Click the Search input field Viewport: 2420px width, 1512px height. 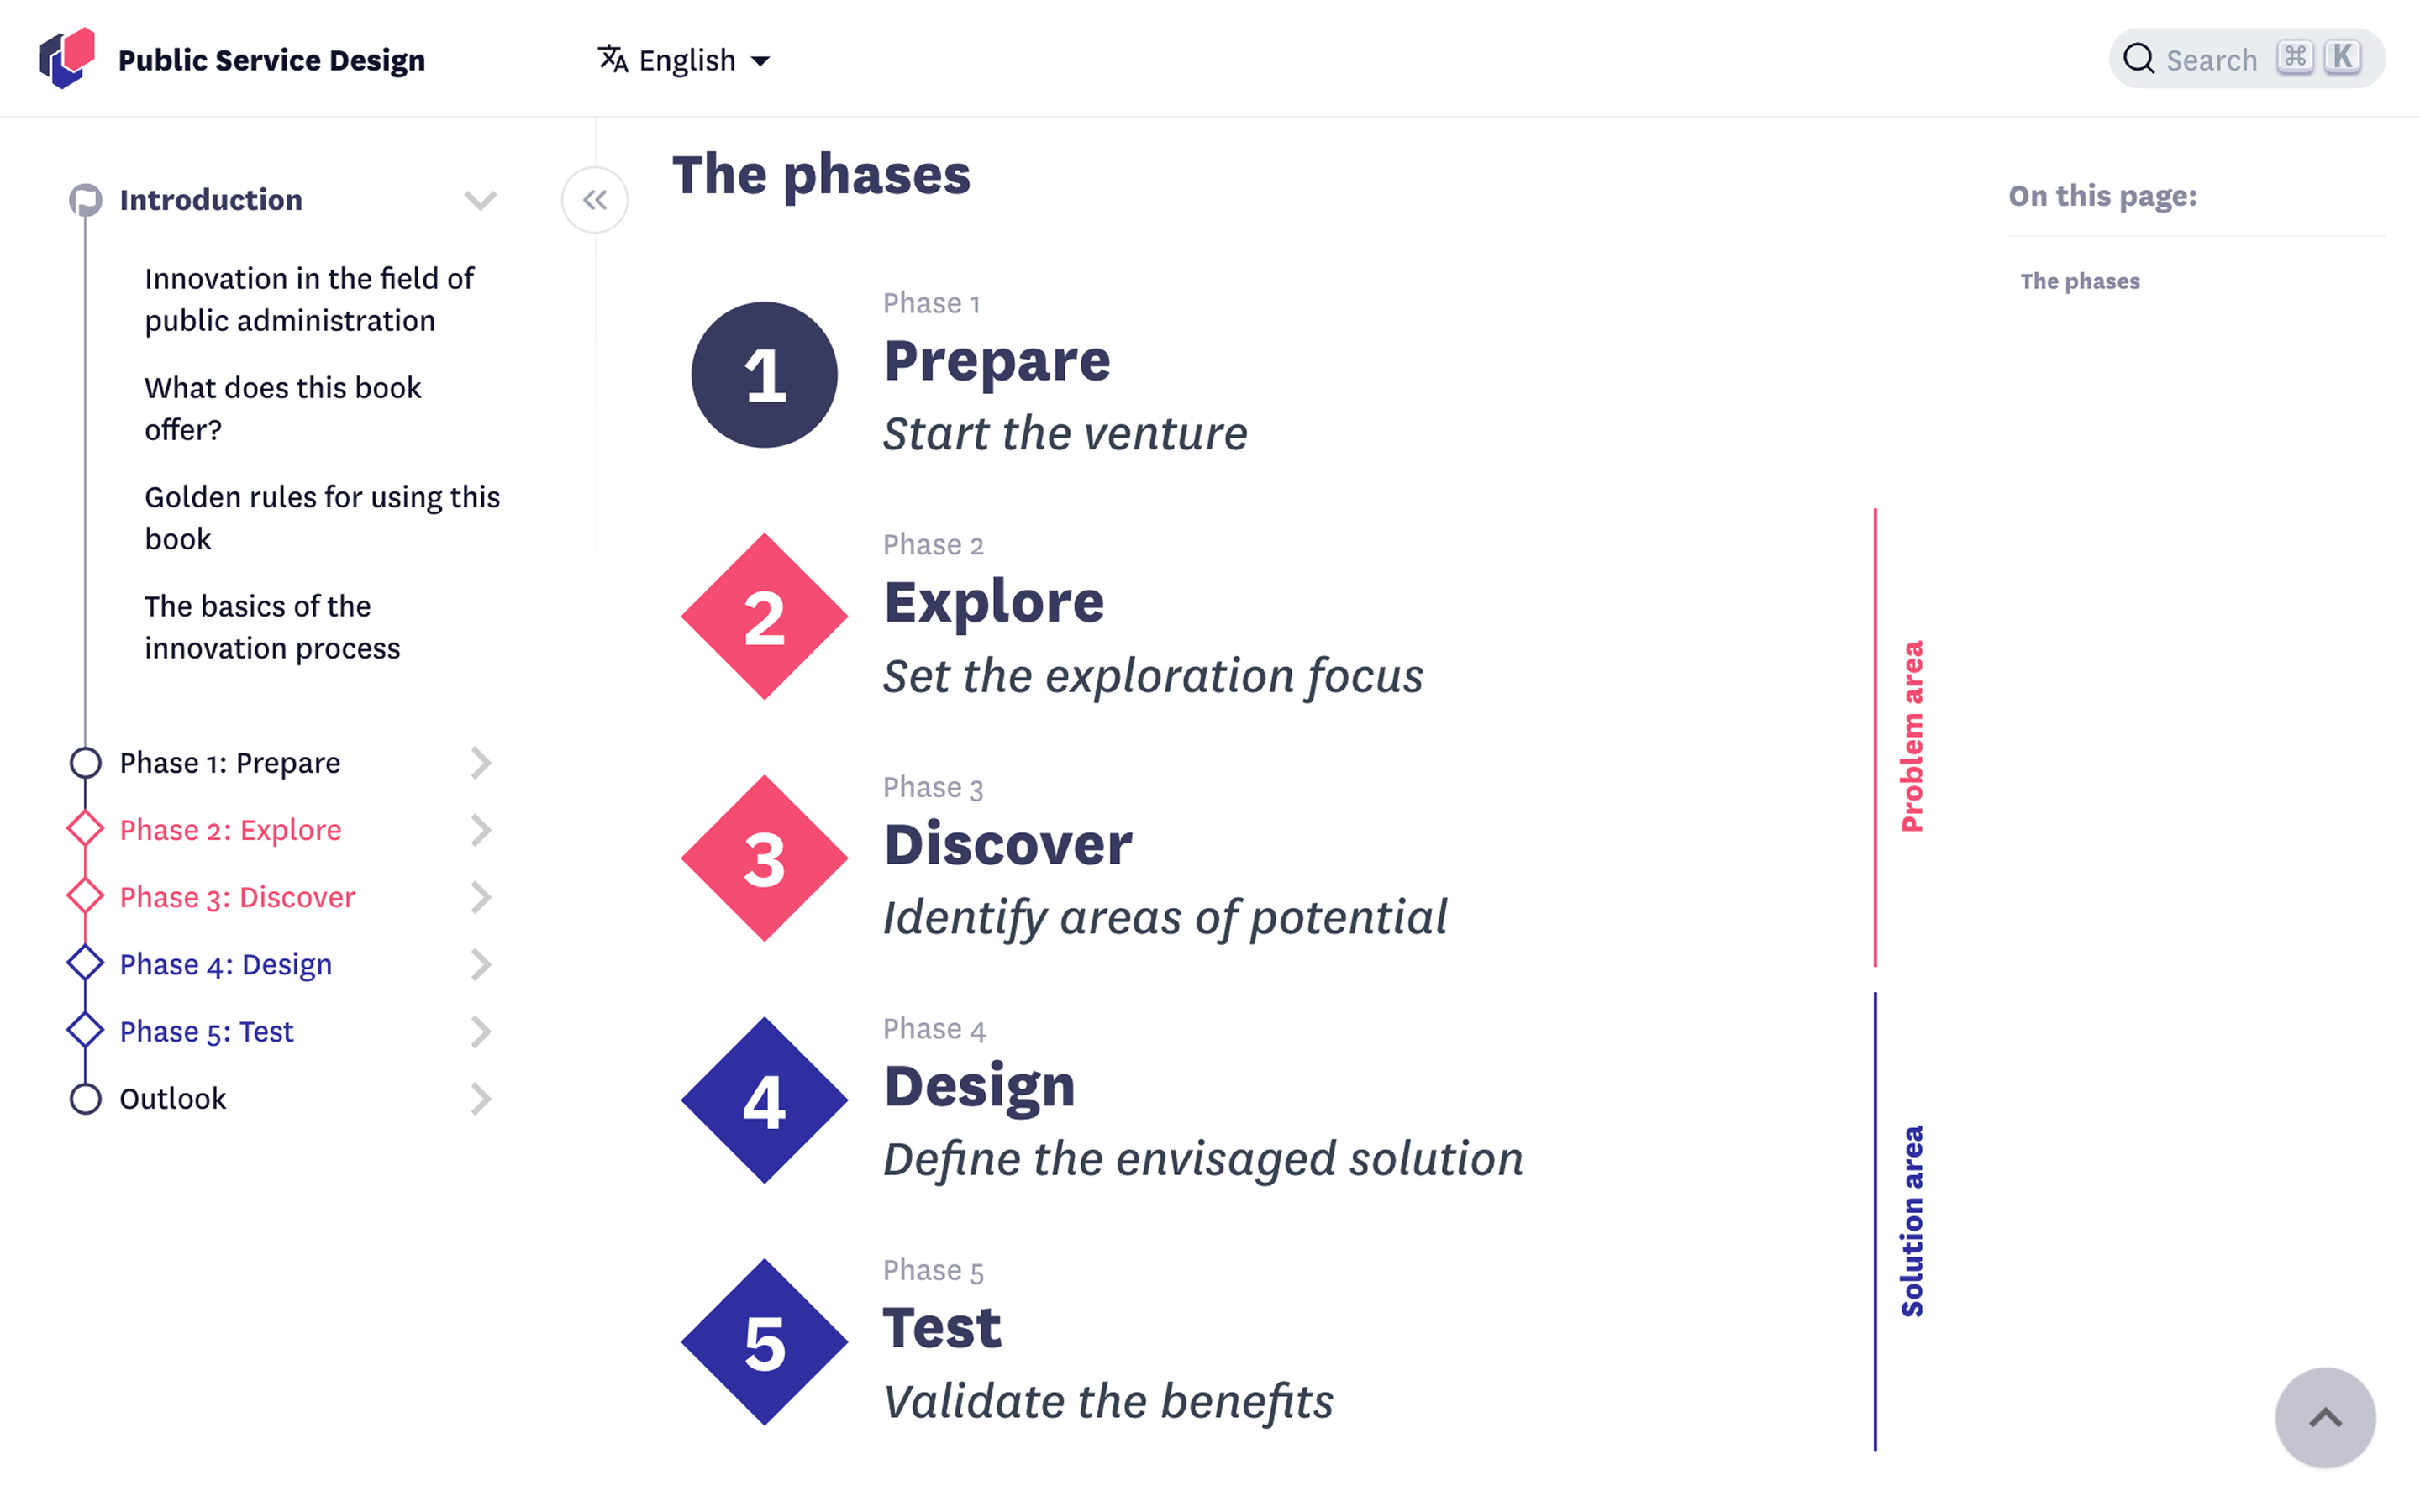(2246, 59)
